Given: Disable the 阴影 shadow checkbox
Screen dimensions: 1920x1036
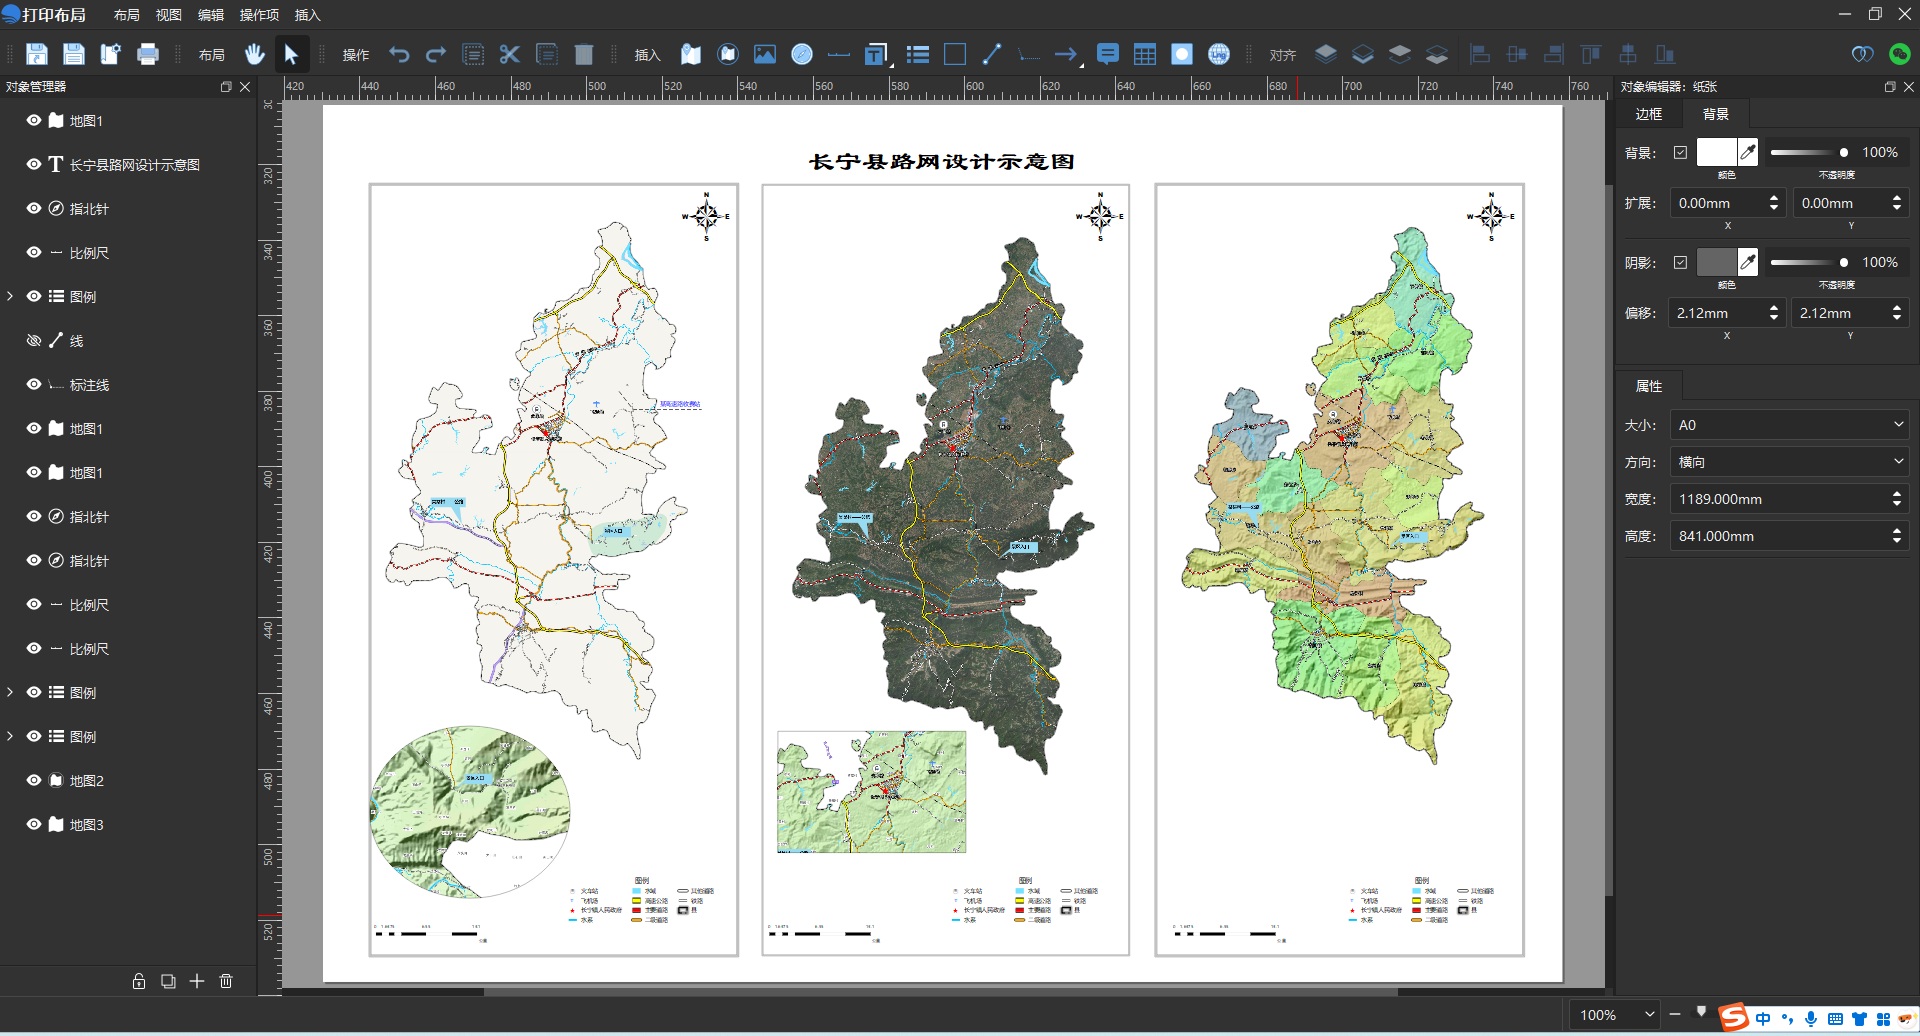Looking at the screenshot, I should (1680, 263).
